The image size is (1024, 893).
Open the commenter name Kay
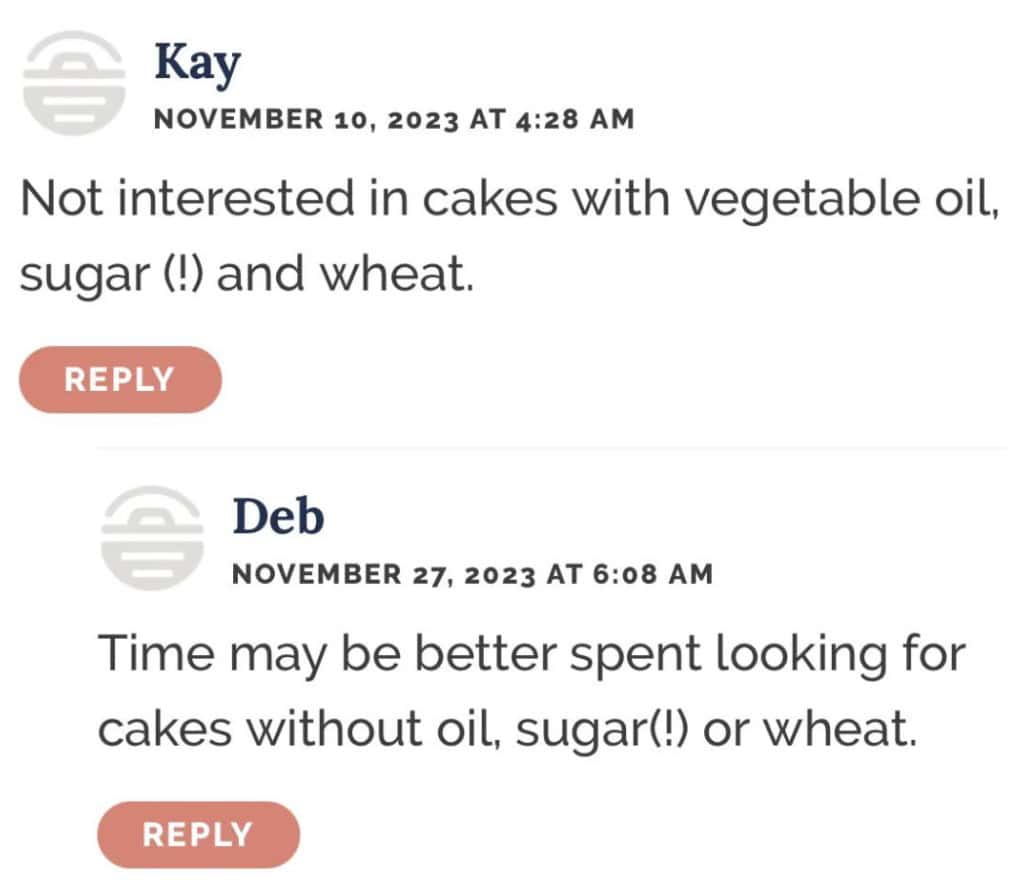197,64
